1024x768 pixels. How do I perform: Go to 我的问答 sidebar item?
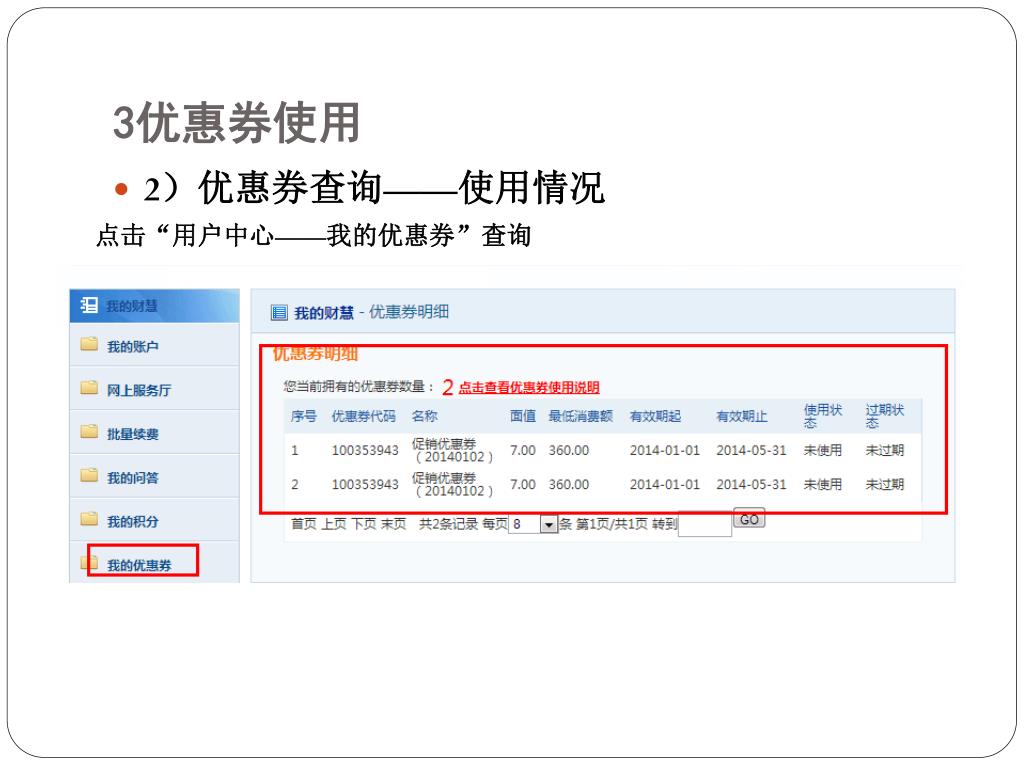pyautogui.click(x=133, y=478)
